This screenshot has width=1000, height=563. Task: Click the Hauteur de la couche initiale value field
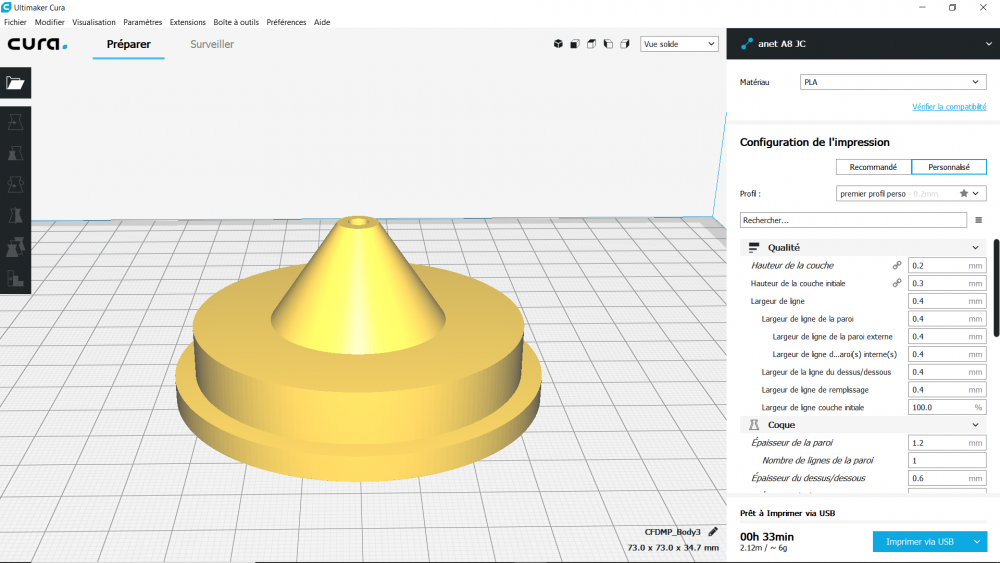click(x=947, y=283)
